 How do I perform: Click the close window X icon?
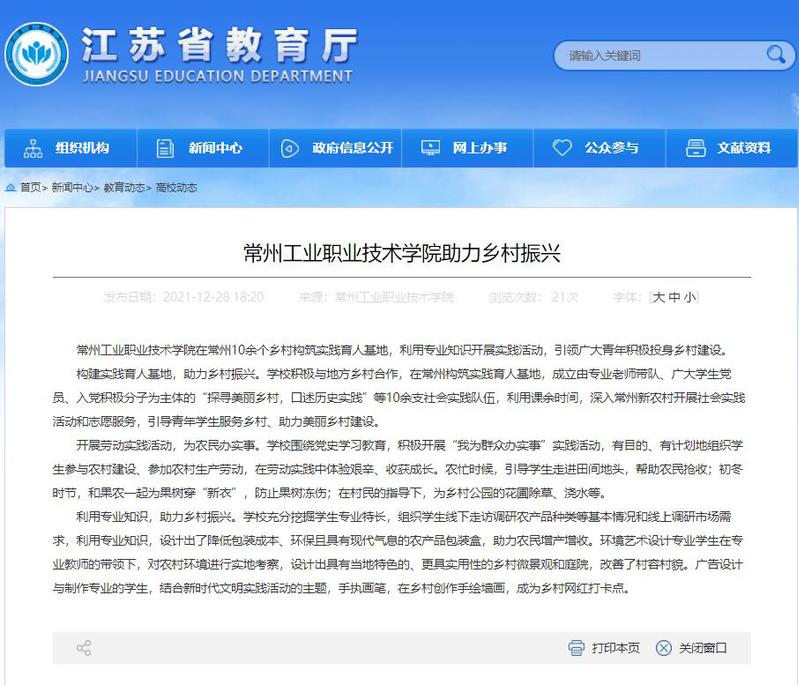(663, 648)
